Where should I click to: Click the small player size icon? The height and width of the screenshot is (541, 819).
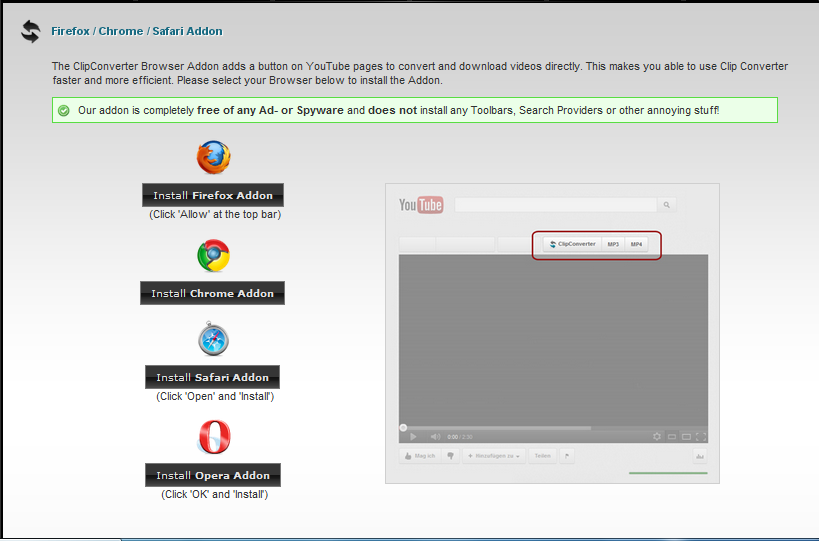click(x=672, y=437)
